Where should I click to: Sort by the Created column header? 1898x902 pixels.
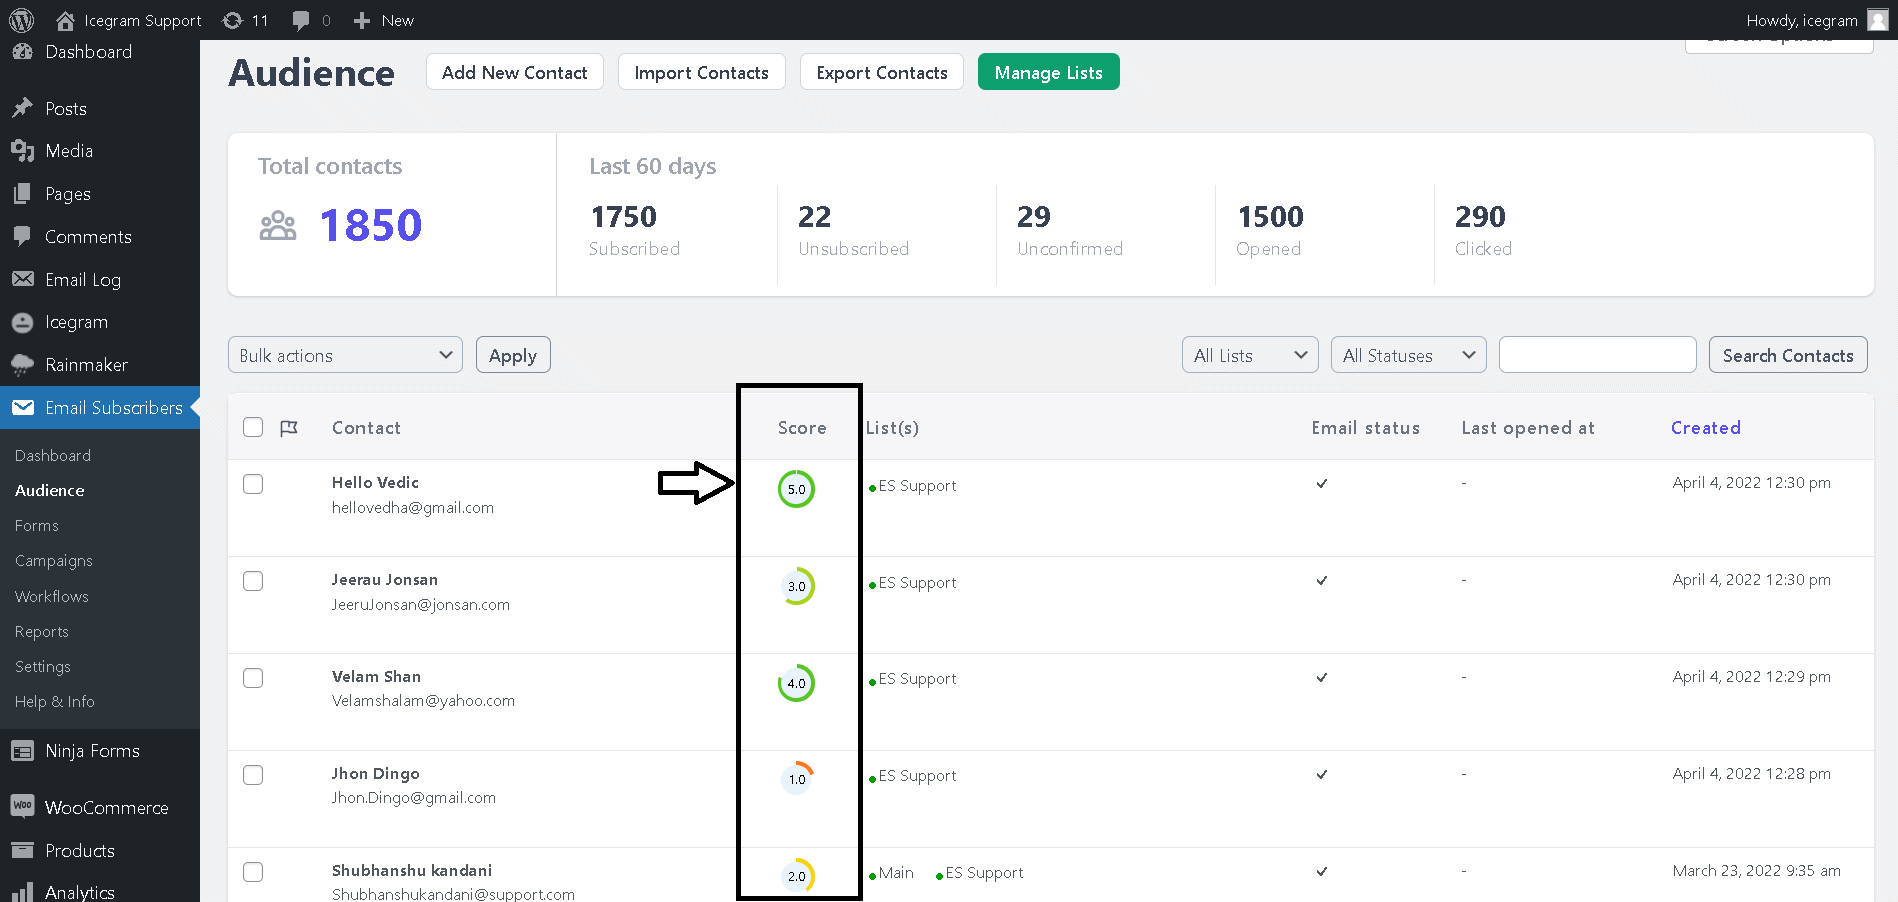coord(1706,427)
